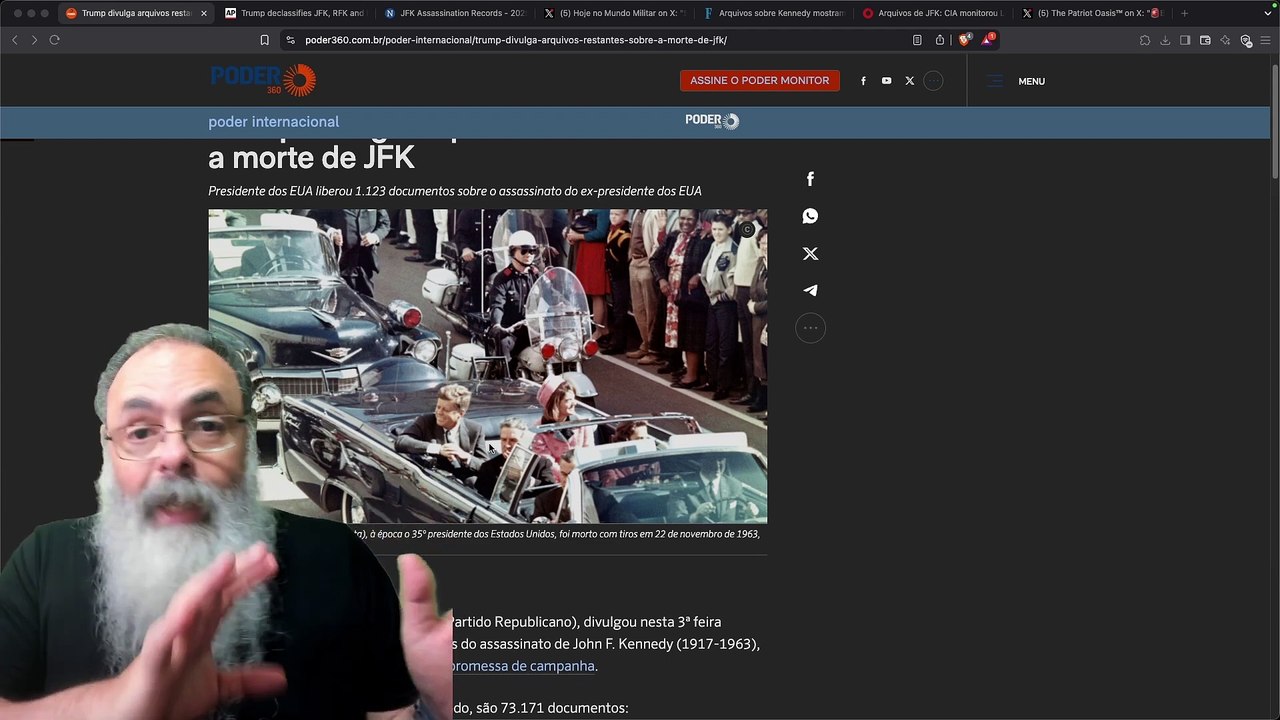Switch to Arquivos de JFK: CIA monitorou tab
1280x720 pixels.
tap(934, 13)
